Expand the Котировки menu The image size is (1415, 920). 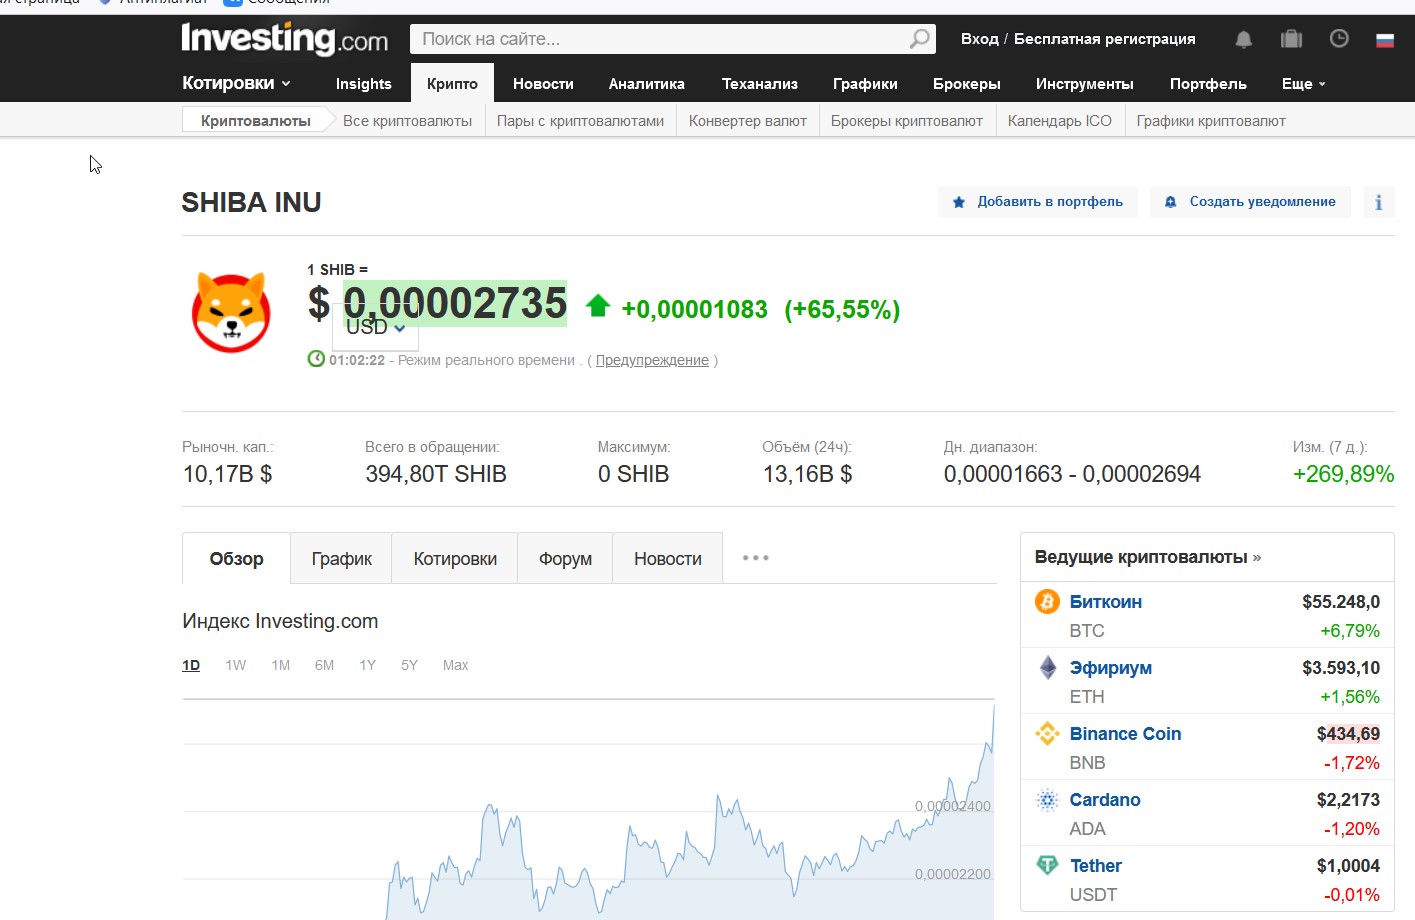[236, 83]
